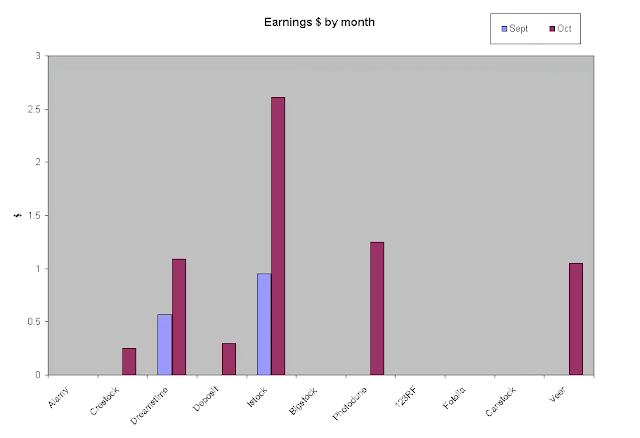
Task: Select the Oct bar for Dreamstime
Action: tap(179, 316)
